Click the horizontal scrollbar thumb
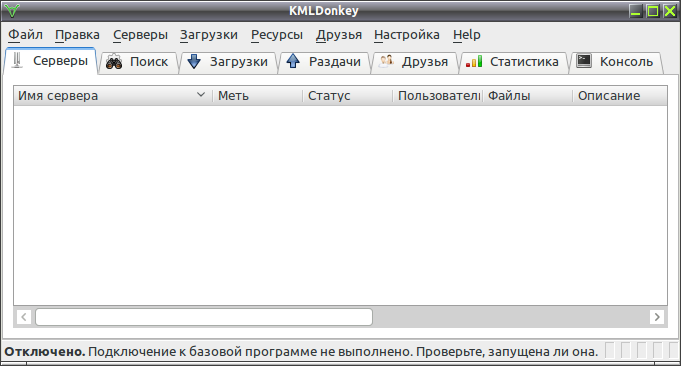681x366 pixels. coord(204,317)
